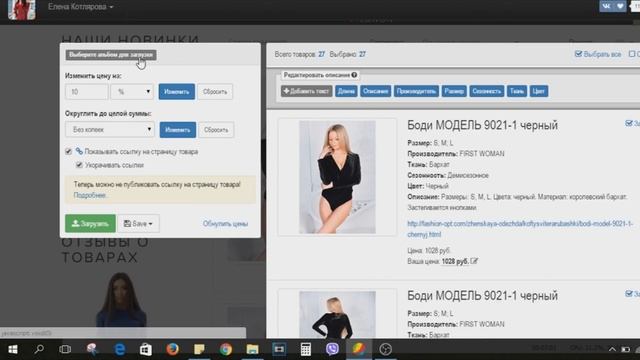Screen dimensions: 640x360
Task: Insert the Размер description tag
Action: pos(454,91)
